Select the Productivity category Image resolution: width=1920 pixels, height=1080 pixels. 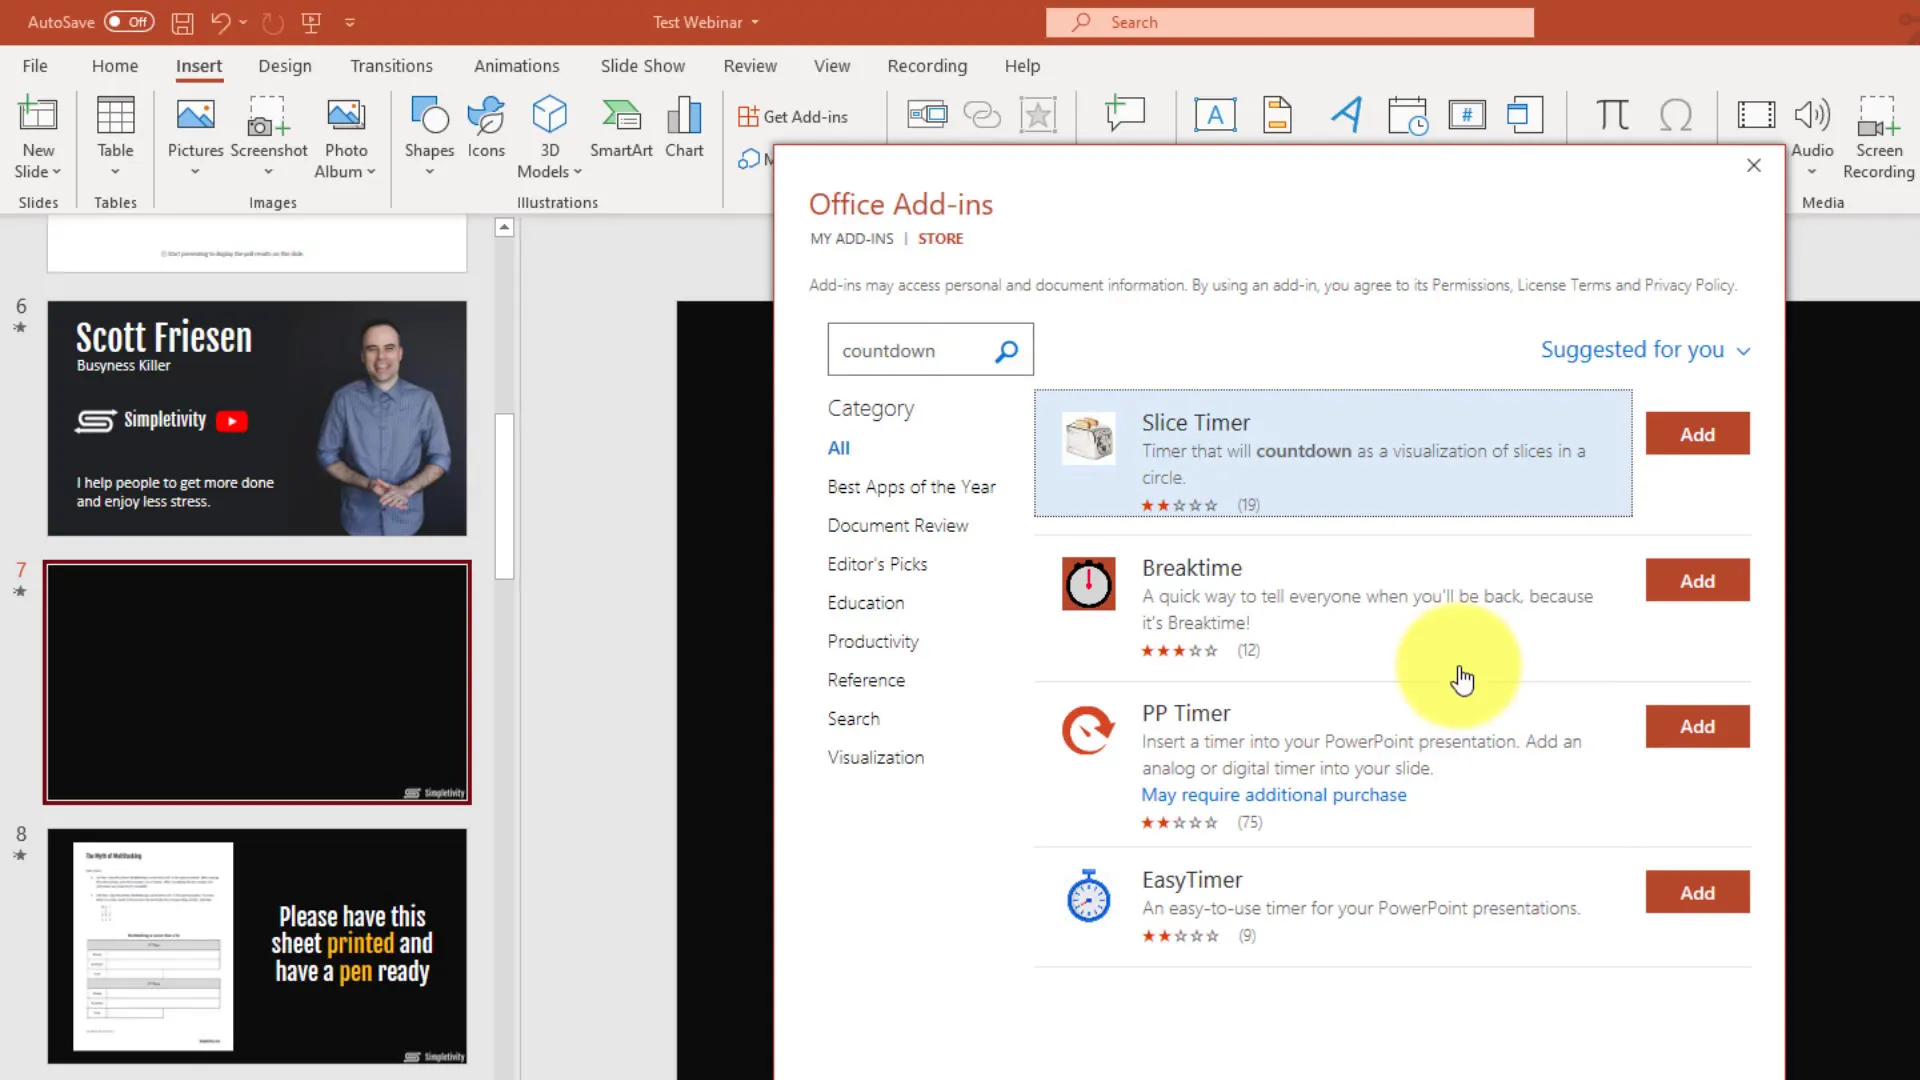click(872, 642)
